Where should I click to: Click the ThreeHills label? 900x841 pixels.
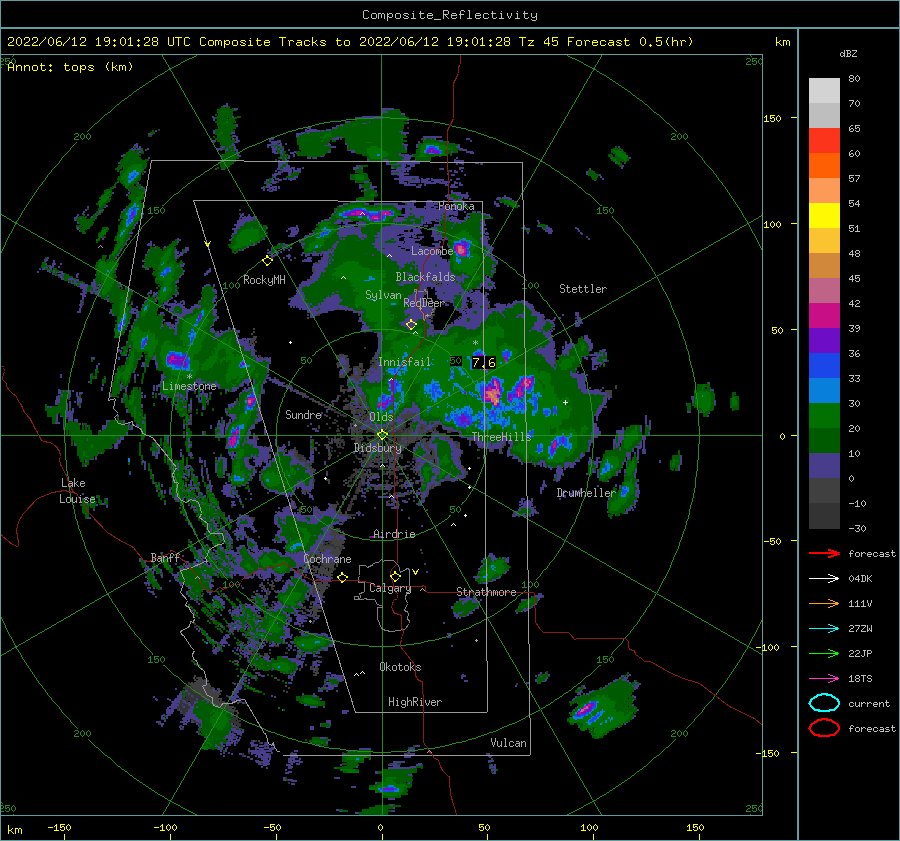[502, 437]
